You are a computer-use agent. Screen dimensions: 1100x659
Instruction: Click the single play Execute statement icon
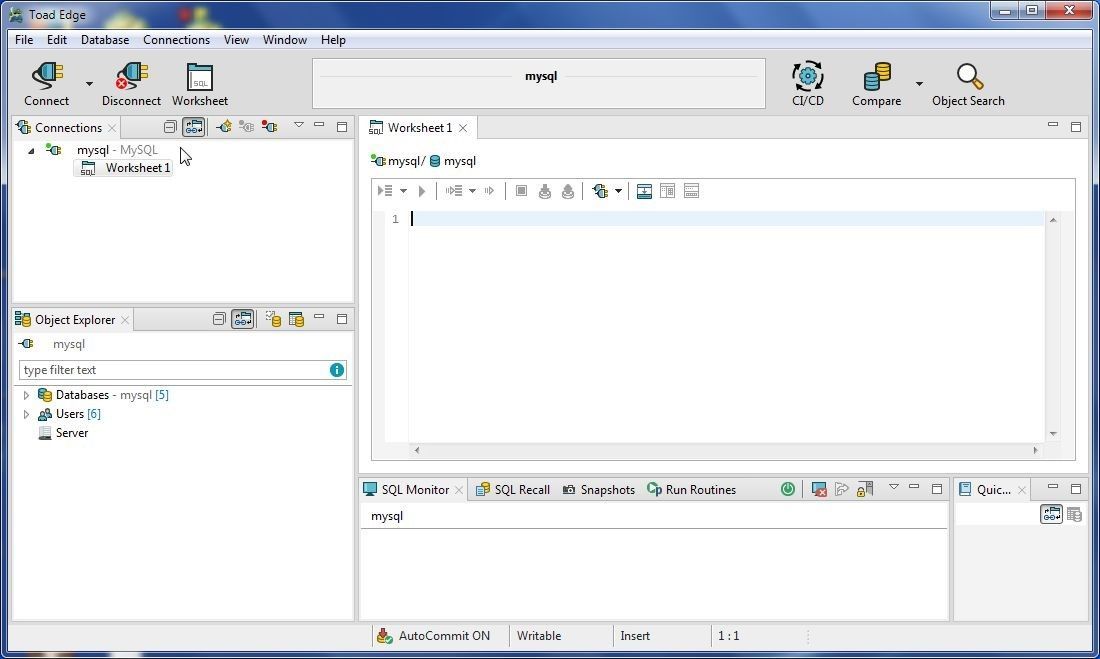(x=422, y=191)
